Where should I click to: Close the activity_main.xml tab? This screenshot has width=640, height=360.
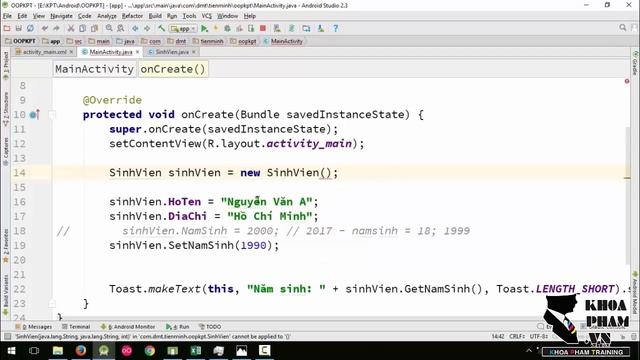[x=71, y=52]
